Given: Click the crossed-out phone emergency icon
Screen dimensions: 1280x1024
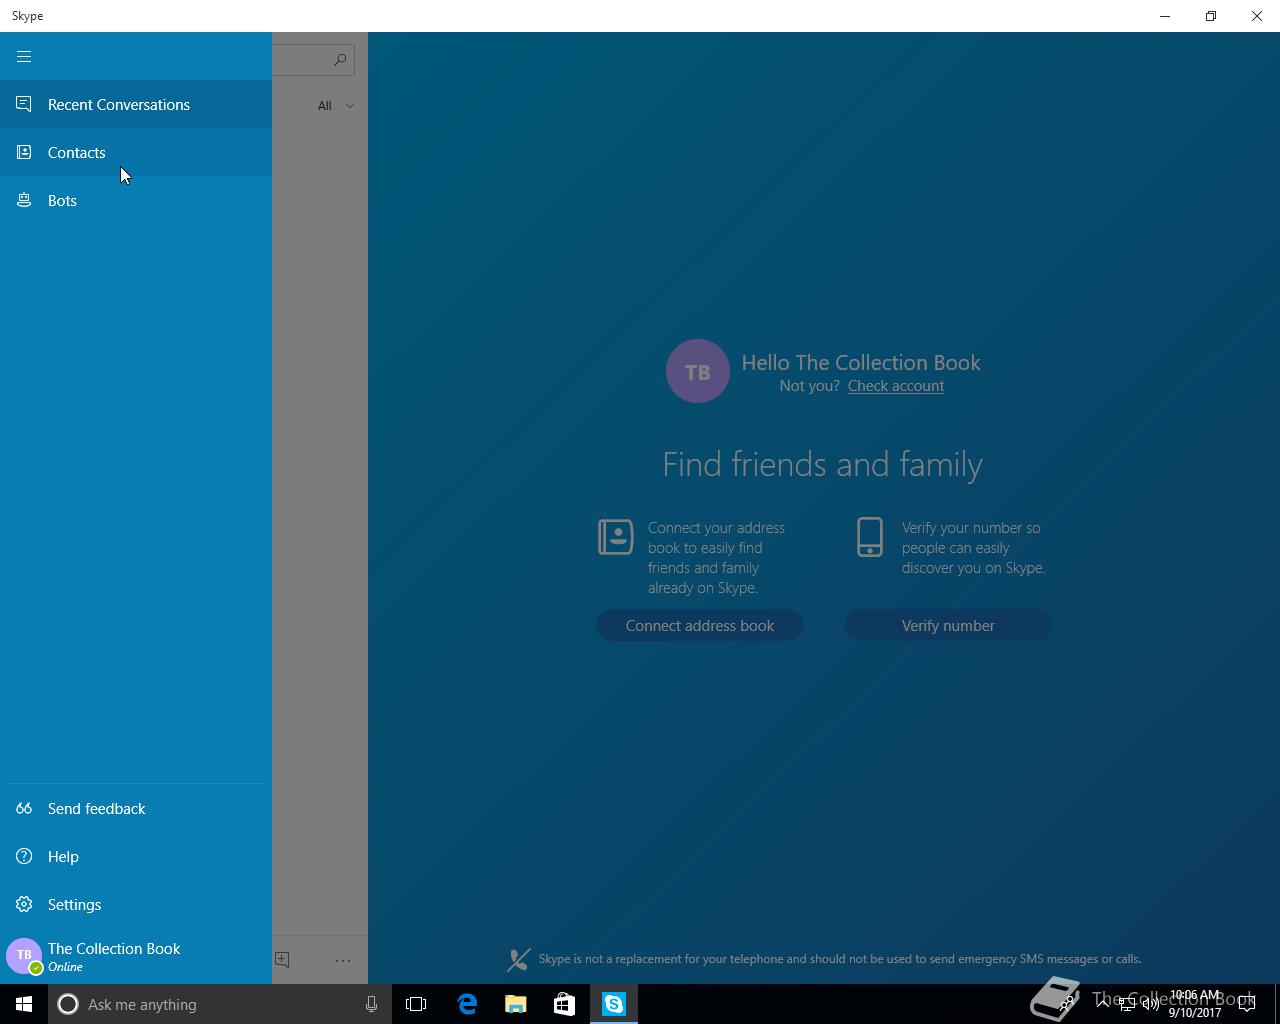Looking at the screenshot, I should tap(518, 960).
